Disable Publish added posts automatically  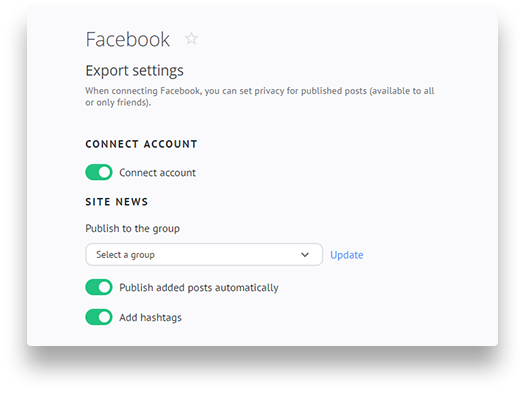pos(99,287)
